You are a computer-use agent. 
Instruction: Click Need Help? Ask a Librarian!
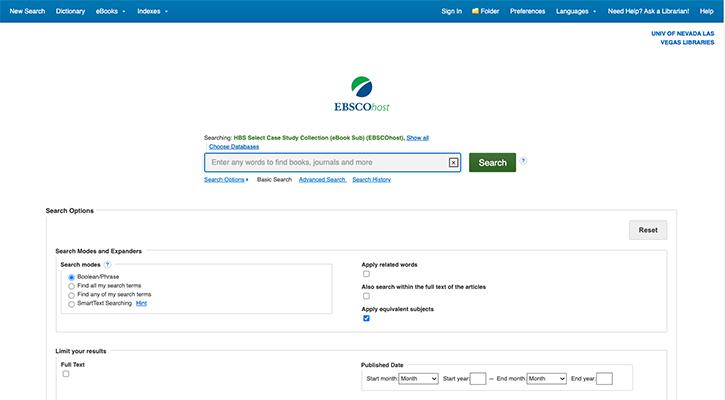coord(648,11)
